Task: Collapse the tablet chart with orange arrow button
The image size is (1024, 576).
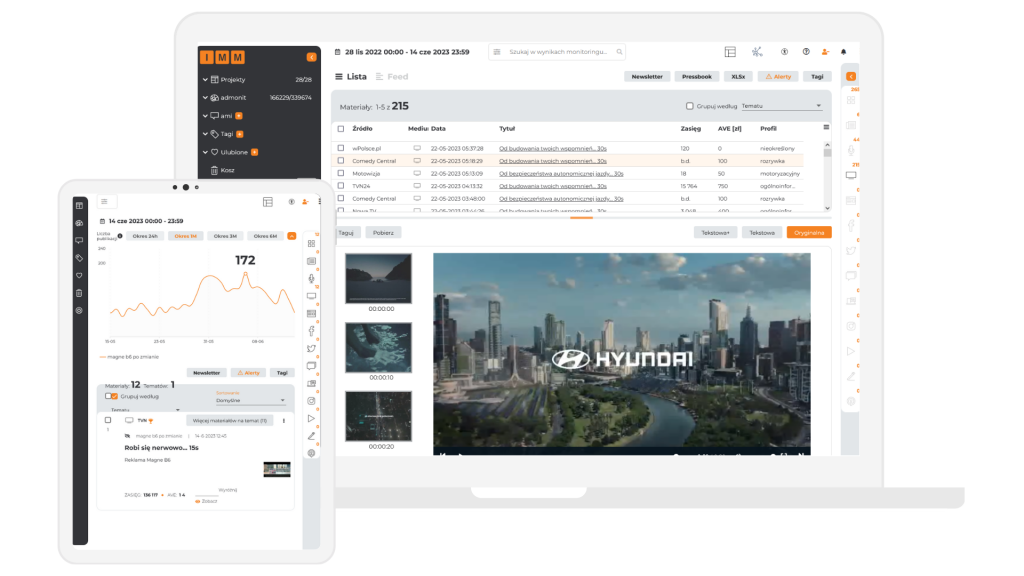Action: [292, 236]
